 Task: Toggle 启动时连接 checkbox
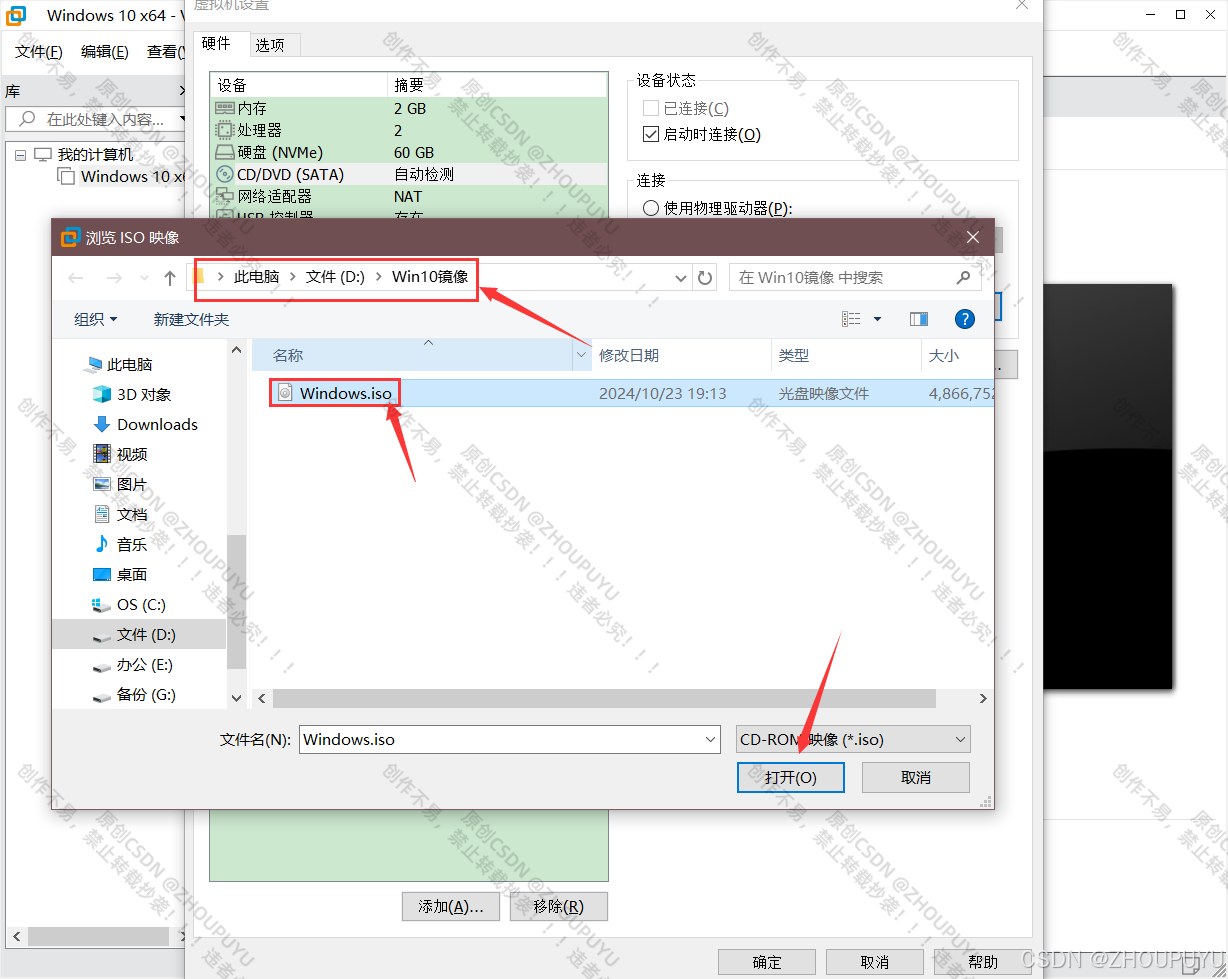tap(651, 134)
